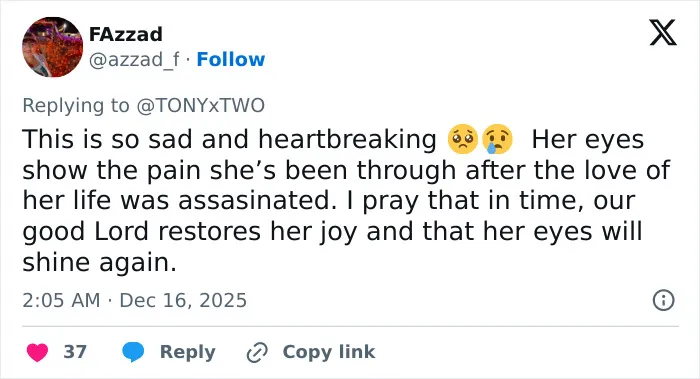Viewport: 700px width, 379px height.
Task: Open FAzzad's profile picture
Action: point(53,47)
